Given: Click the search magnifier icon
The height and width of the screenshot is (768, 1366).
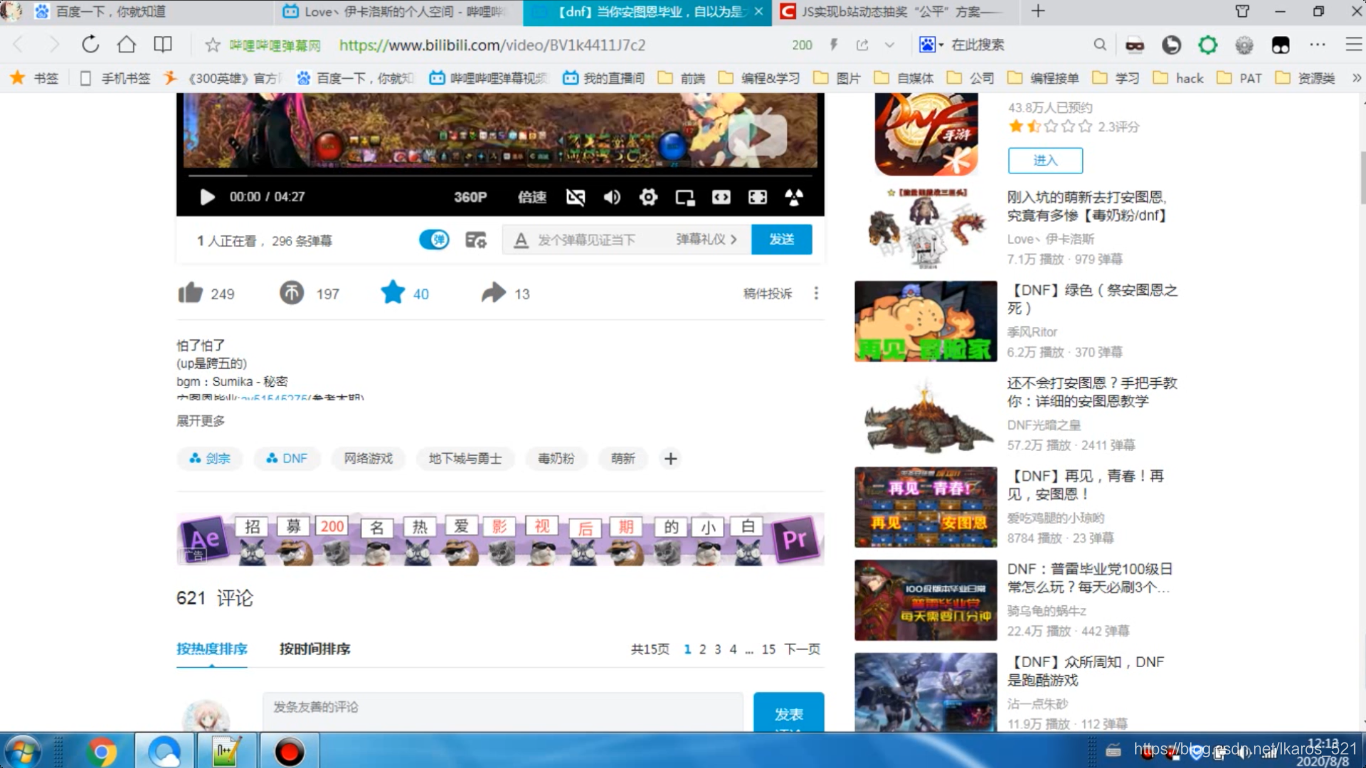Looking at the screenshot, I should point(1100,45).
